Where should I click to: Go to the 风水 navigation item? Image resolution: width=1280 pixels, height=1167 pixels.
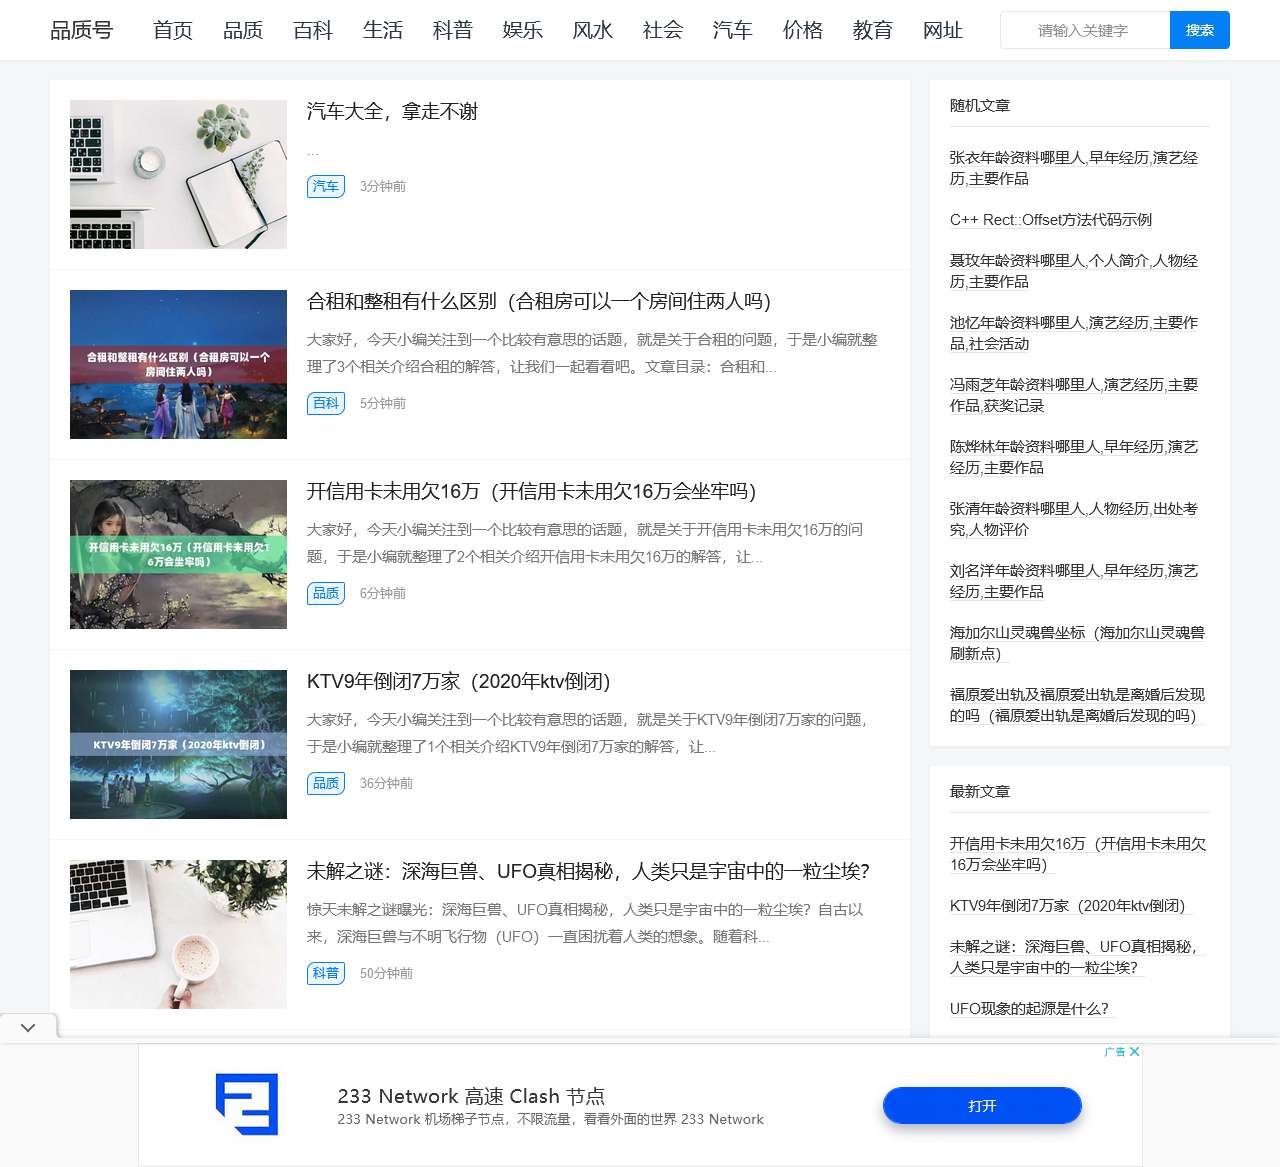pos(593,30)
